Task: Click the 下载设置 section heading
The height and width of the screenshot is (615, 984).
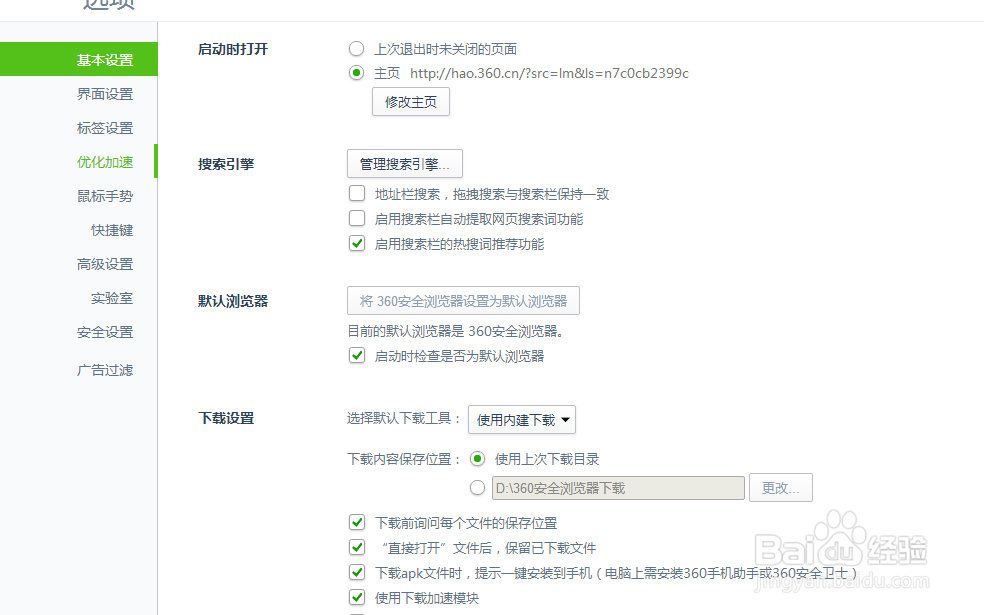Action: 226,418
